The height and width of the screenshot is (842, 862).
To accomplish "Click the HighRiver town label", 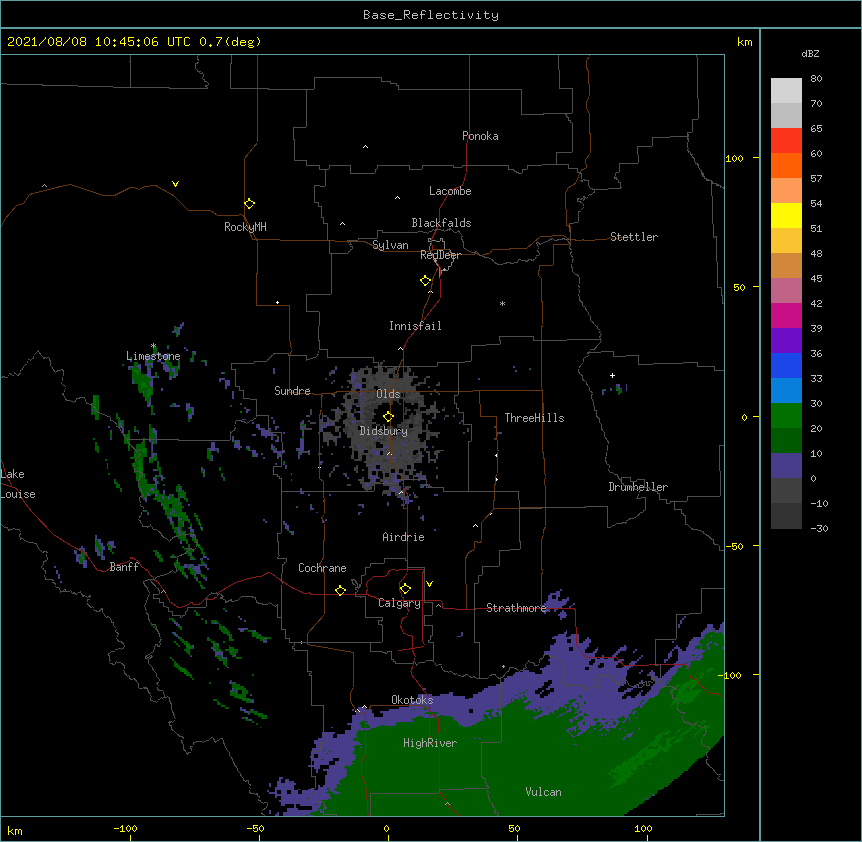I will tap(430, 743).
